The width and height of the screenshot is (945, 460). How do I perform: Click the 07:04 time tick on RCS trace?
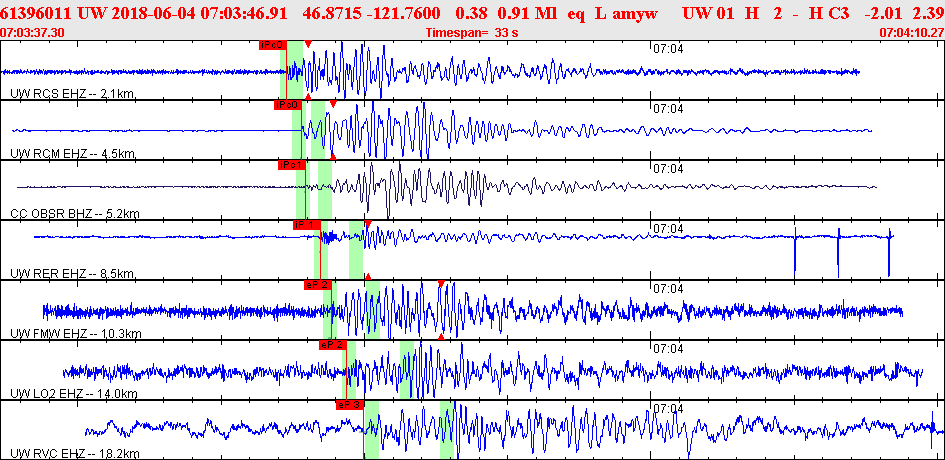coord(668,48)
